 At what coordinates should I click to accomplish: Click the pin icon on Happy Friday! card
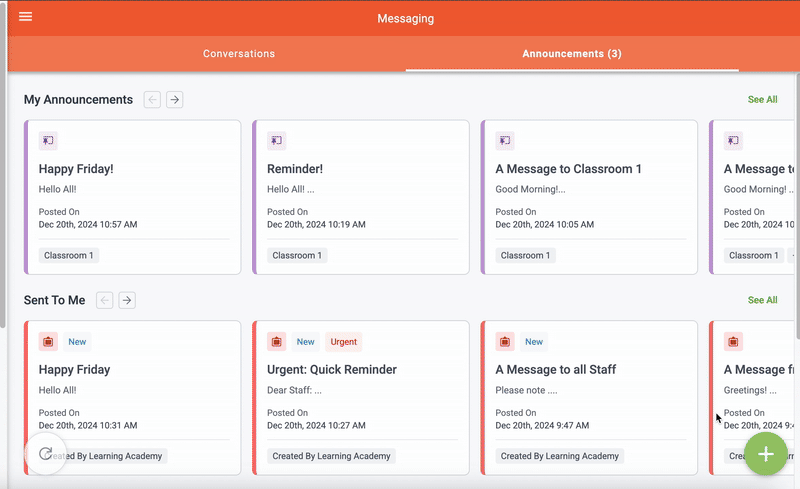click(x=48, y=140)
